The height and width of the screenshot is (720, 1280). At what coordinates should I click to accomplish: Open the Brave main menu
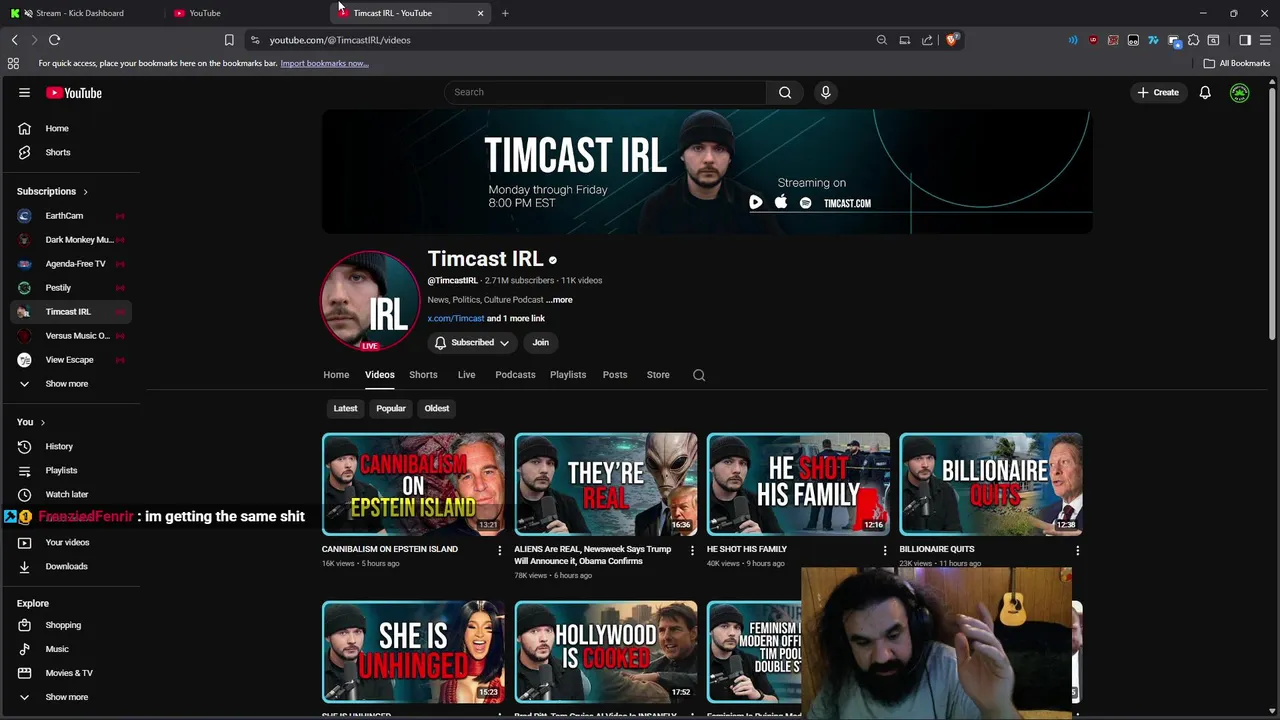pos(1265,40)
